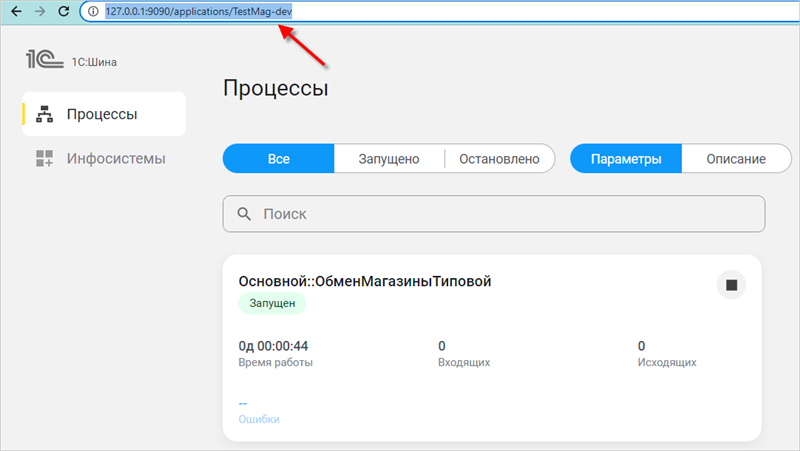
Task: Open the Ошибки link on the process card
Action: 258,419
